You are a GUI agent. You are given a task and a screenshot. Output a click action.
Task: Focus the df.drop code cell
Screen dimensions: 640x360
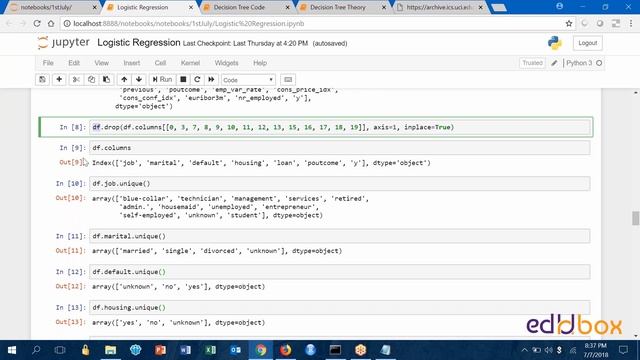pyautogui.click(x=340, y=127)
